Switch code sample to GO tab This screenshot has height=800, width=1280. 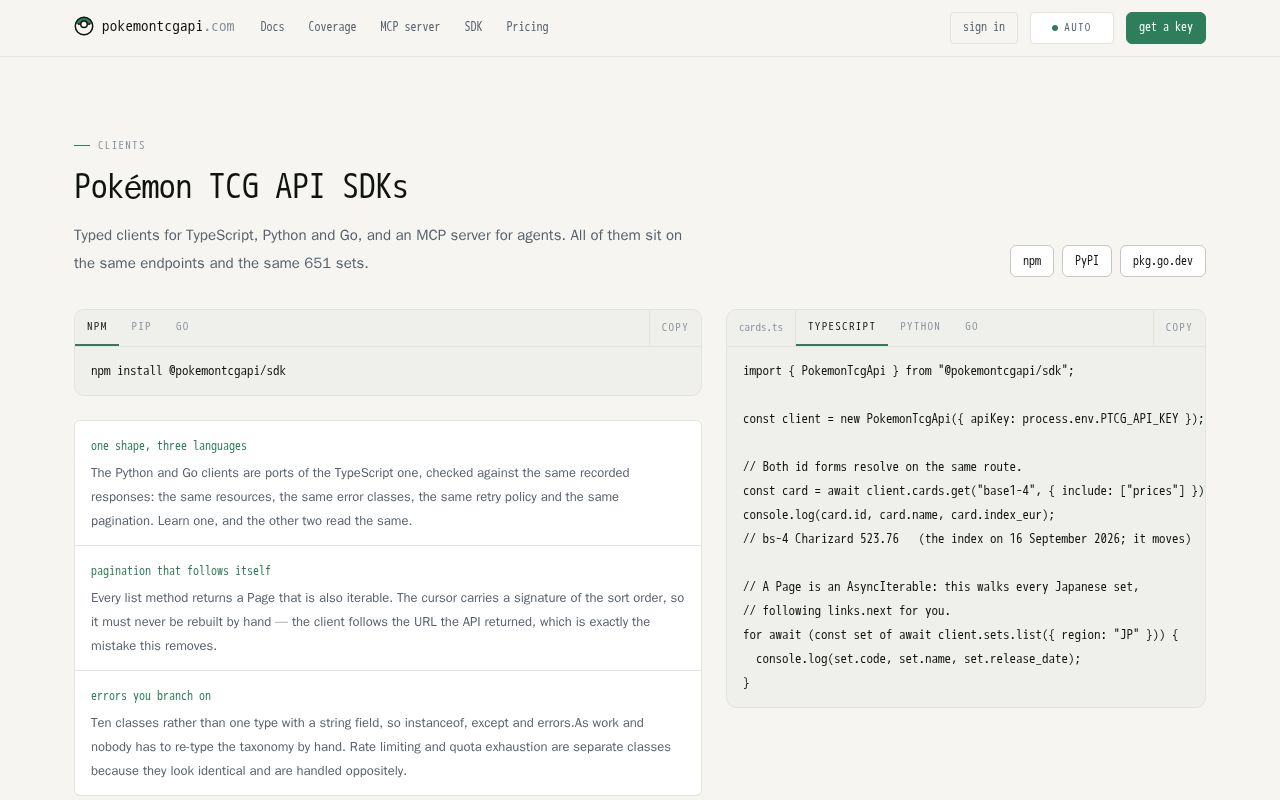pos(972,327)
